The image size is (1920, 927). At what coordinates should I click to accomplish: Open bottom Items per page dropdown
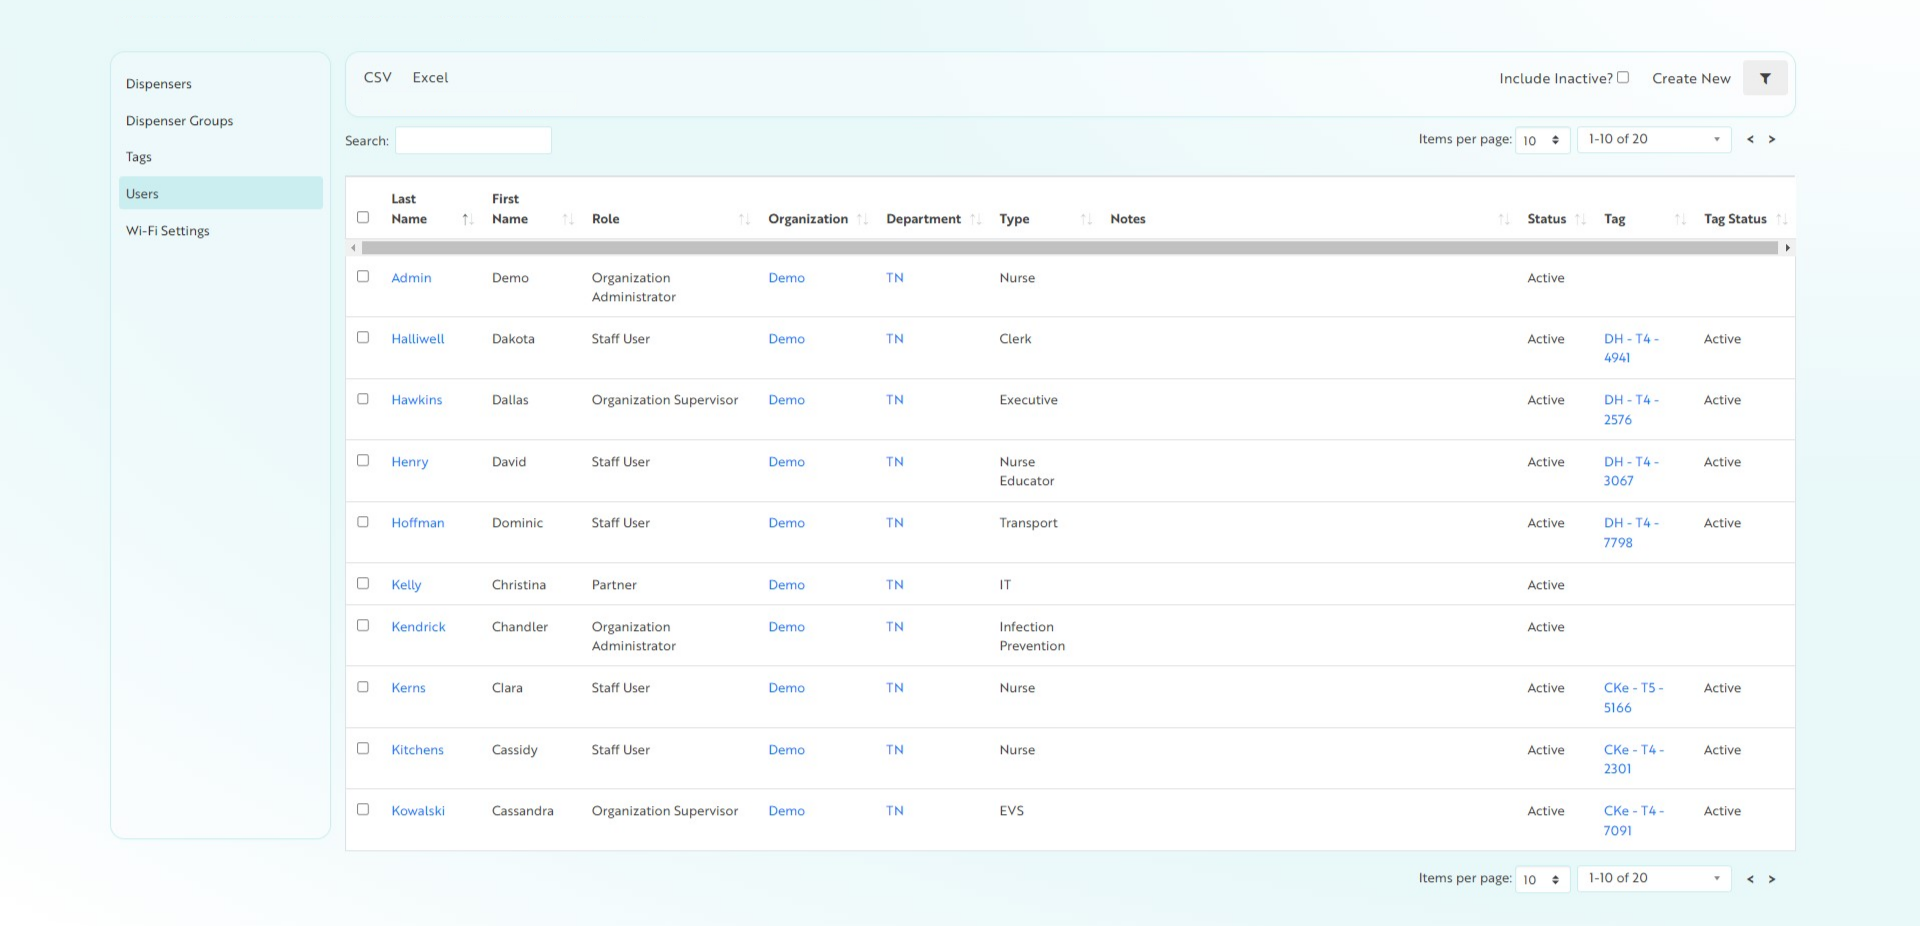[1542, 879]
